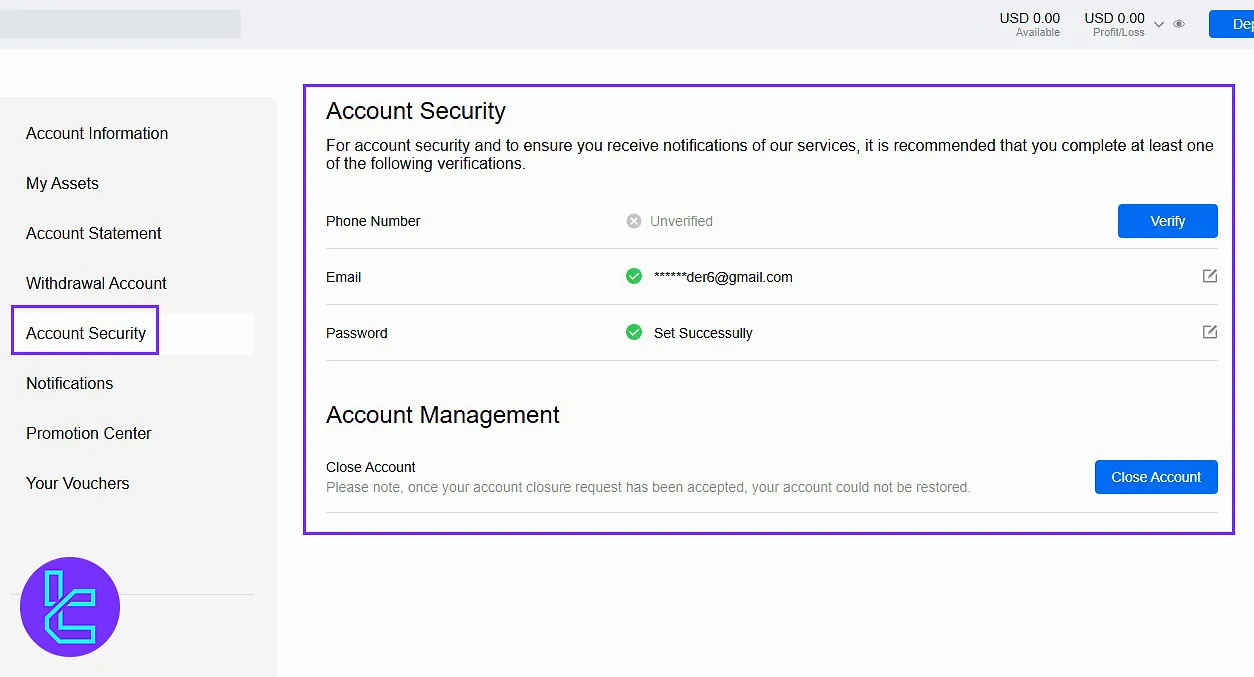Go to My Assets page
The height and width of the screenshot is (677, 1254).
click(x=62, y=183)
